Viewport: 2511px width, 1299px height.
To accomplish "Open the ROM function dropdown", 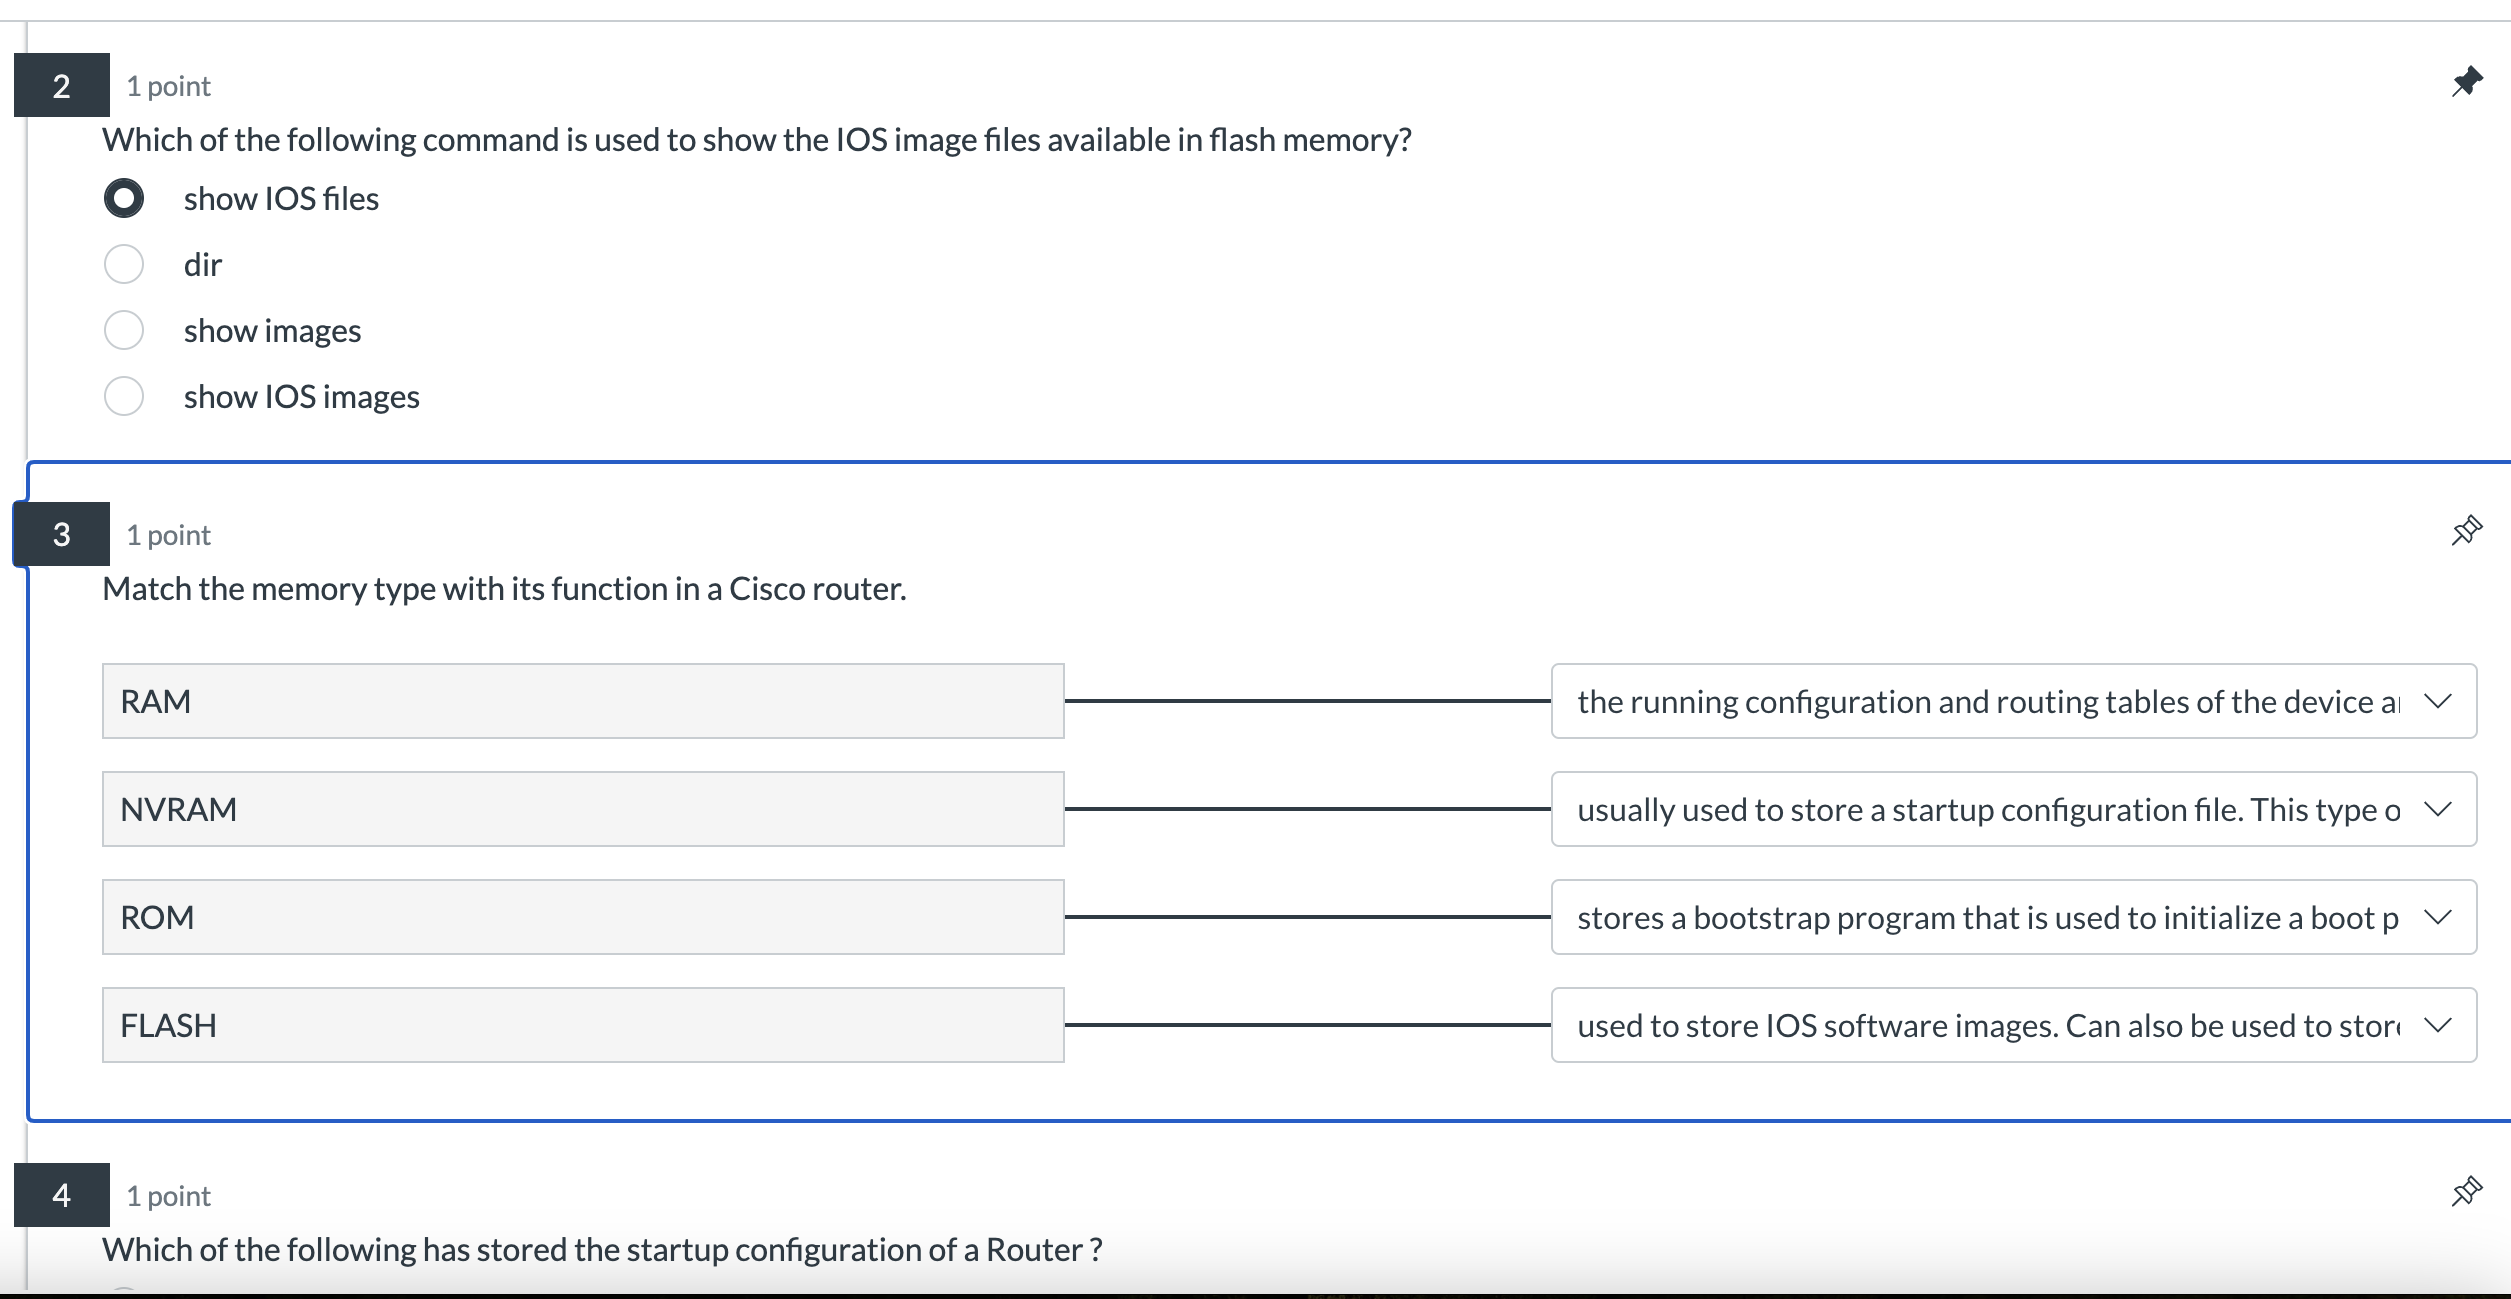I will pos(2012,917).
